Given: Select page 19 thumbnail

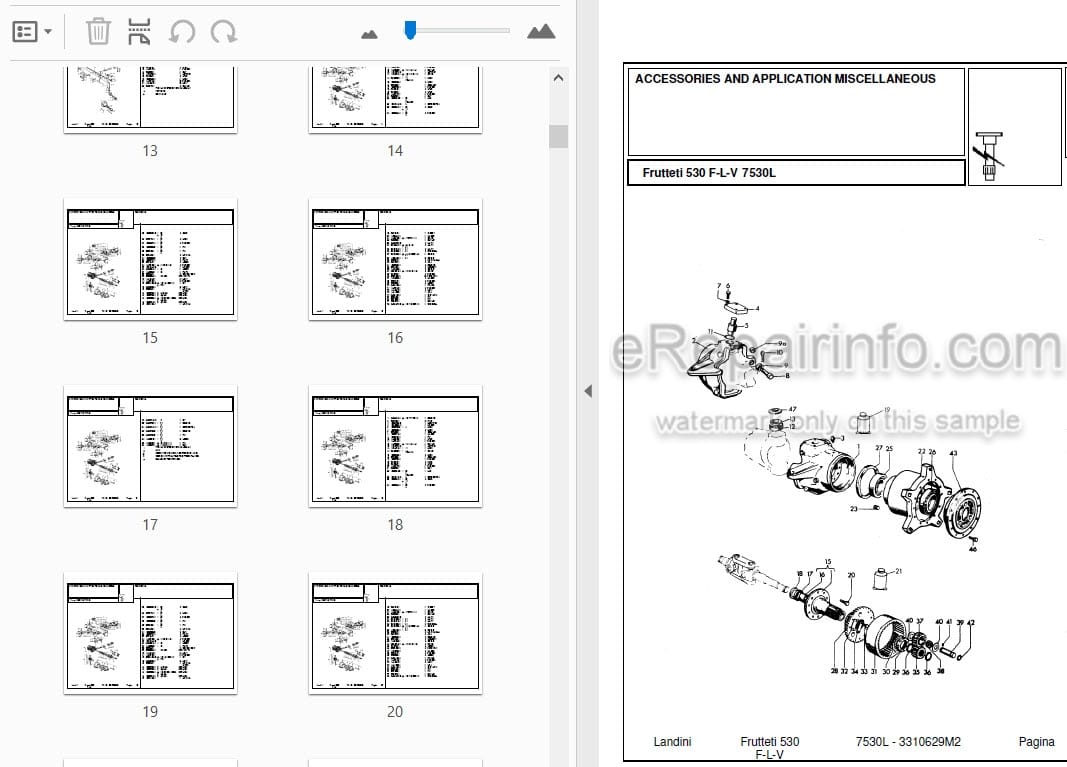Looking at the screenshot, I should [x=150, y=634].
